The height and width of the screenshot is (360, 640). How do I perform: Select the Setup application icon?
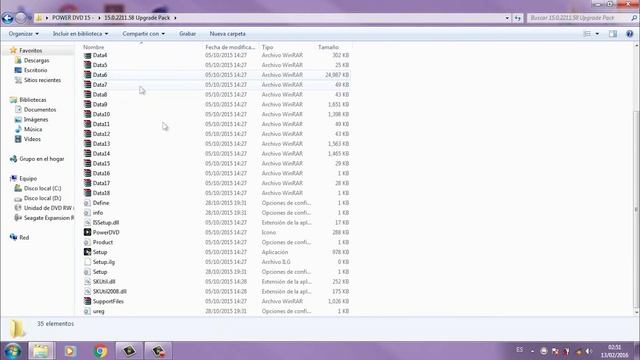coord(87,252)
